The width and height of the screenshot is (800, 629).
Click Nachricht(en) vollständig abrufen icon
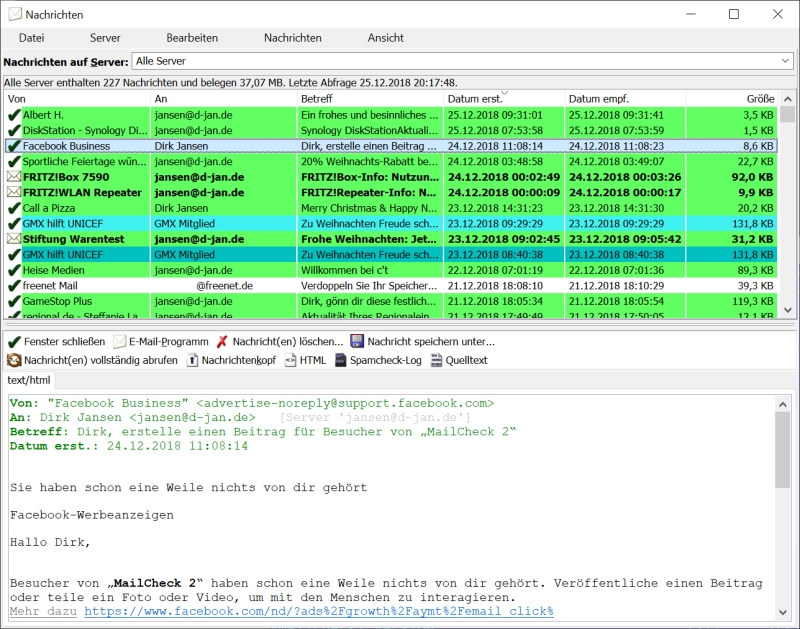point(14,361)
